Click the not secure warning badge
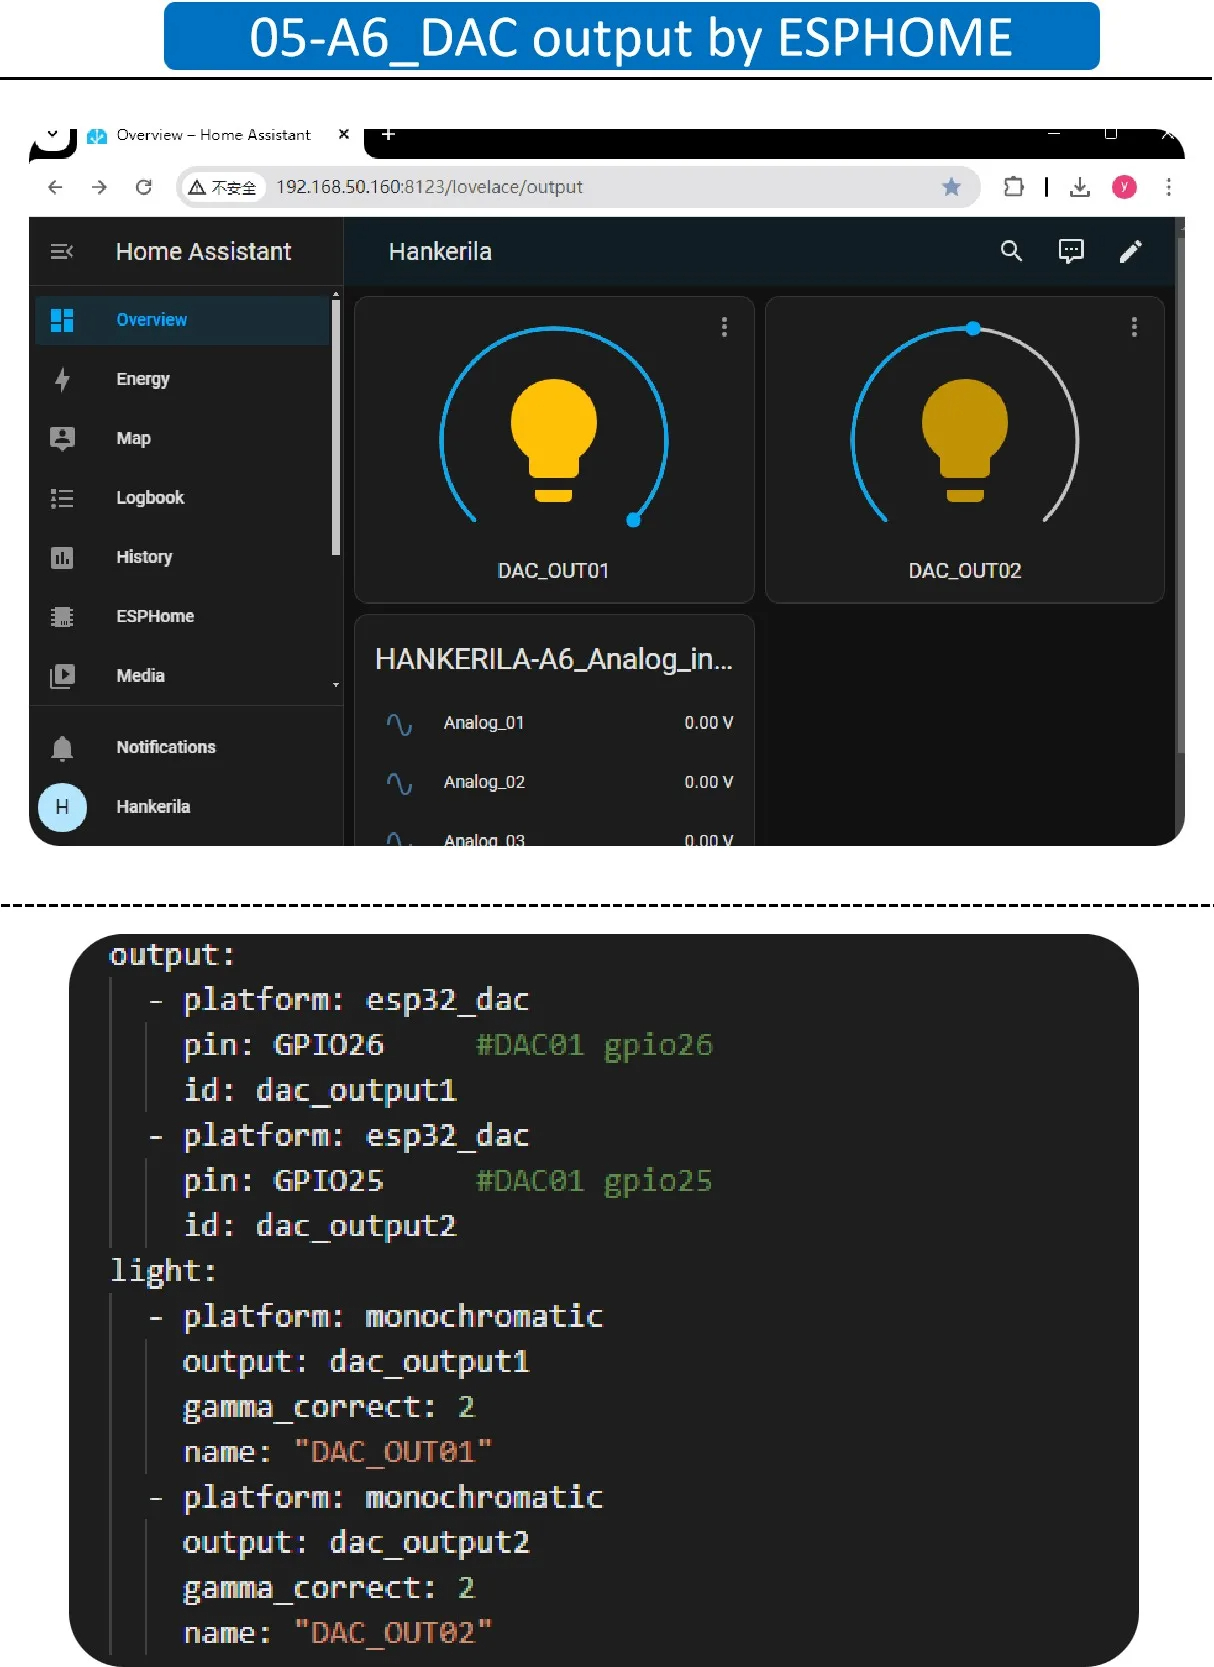 [223, 187]
